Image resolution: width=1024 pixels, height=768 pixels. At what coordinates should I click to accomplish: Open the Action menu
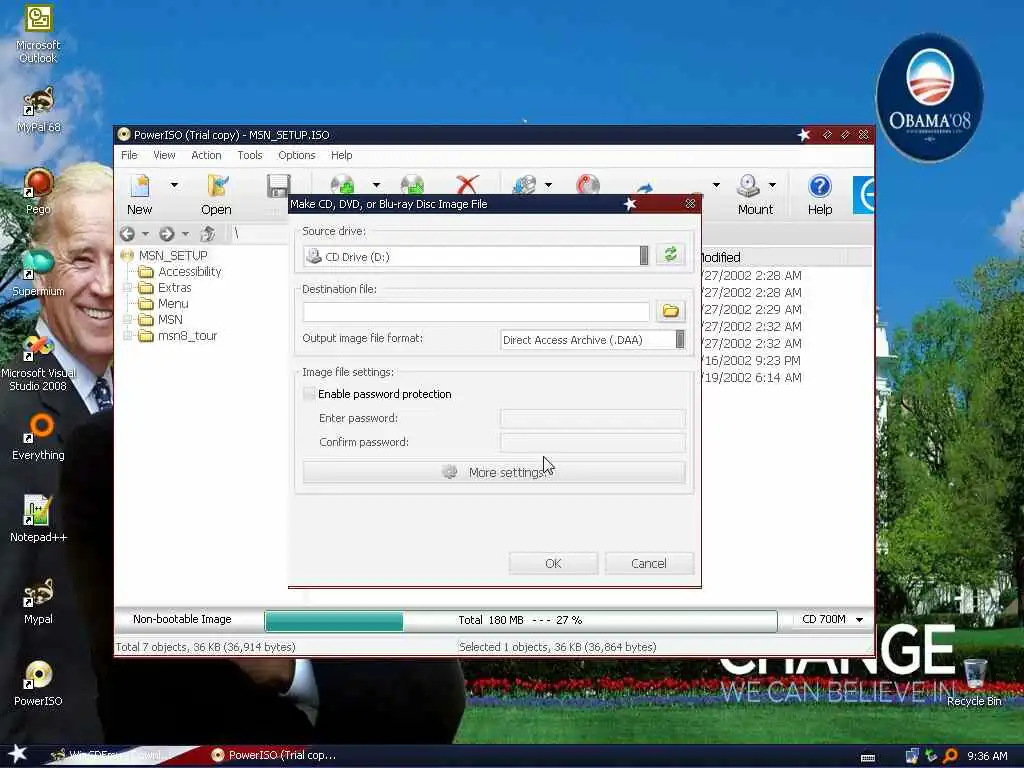206,155
